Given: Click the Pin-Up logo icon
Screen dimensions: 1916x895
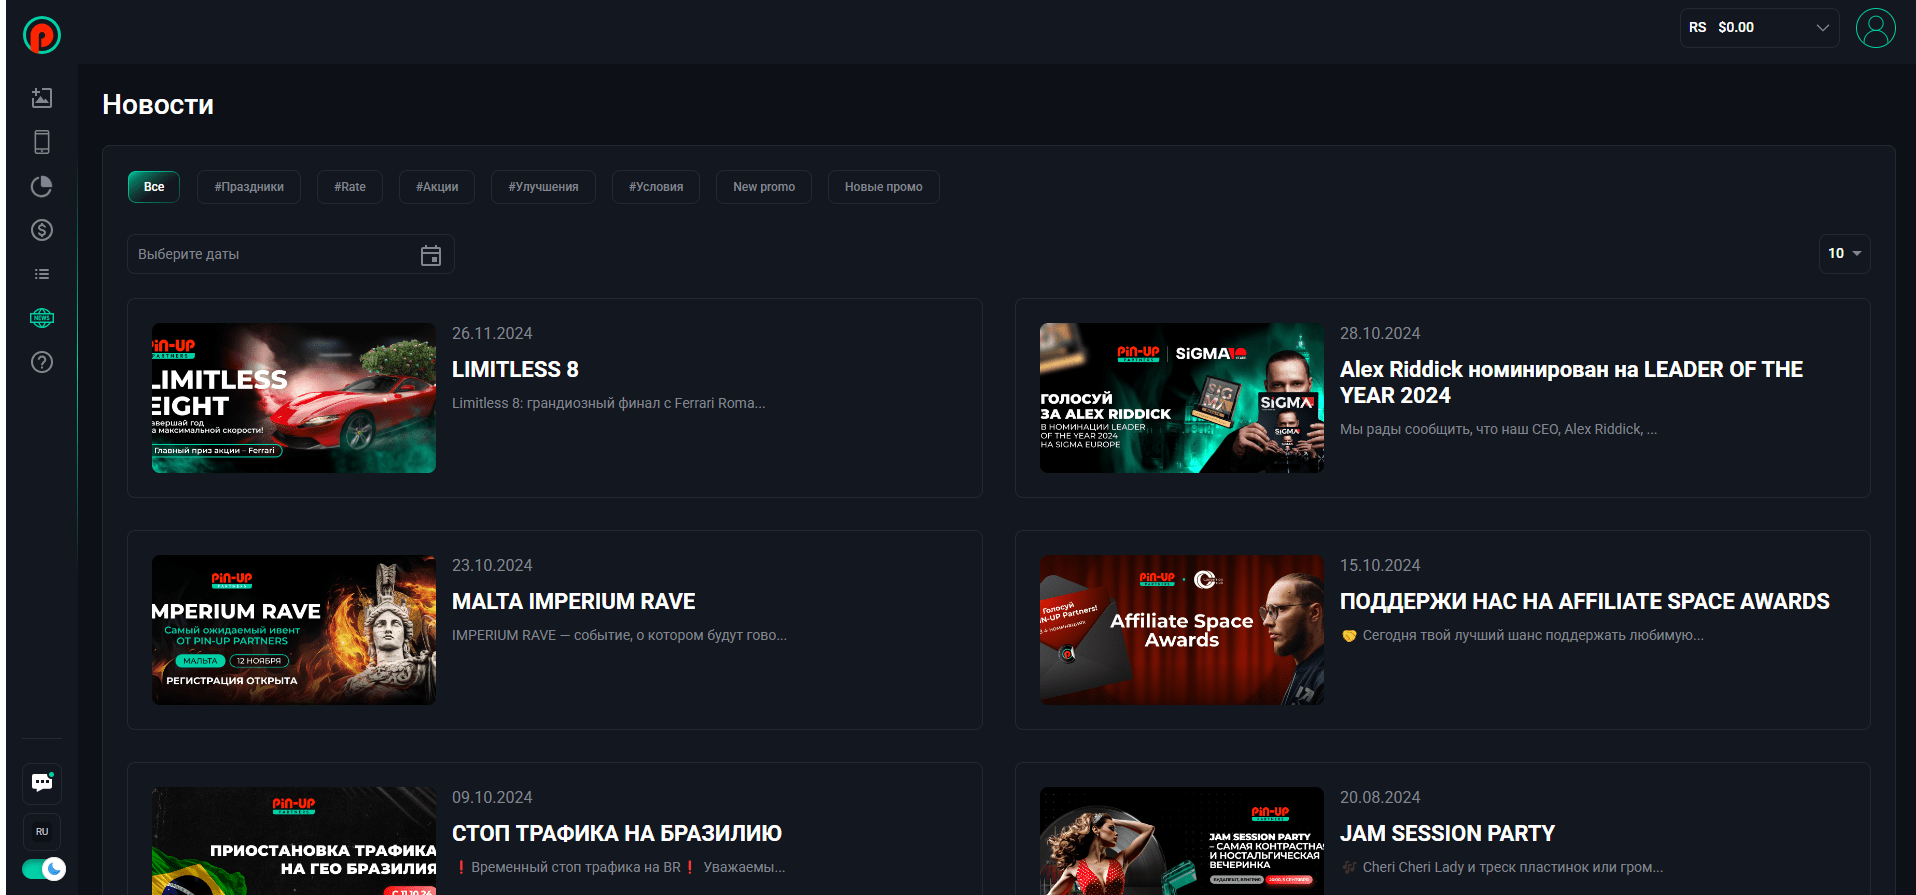Looking at the screenshot, I should point(42,35).
